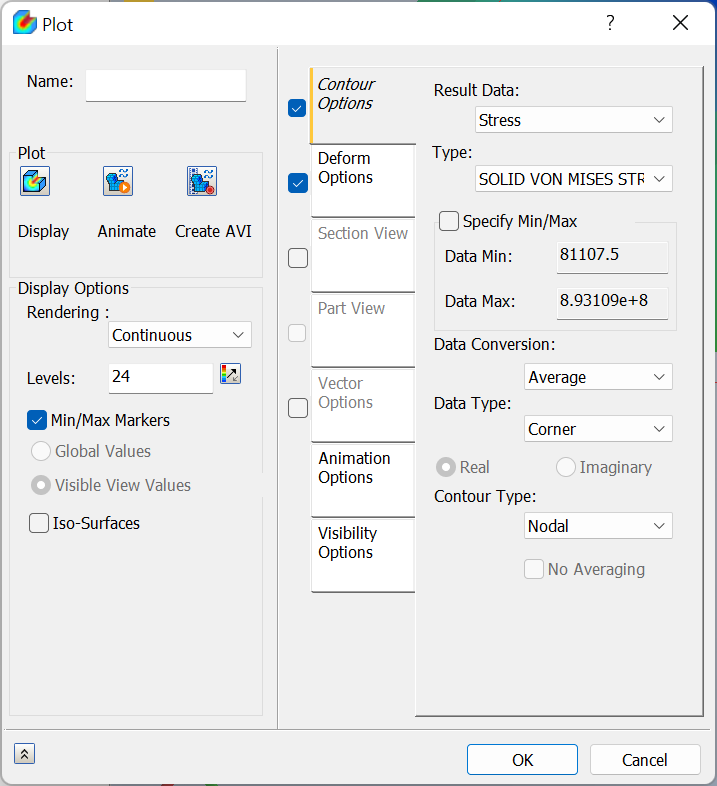Click the Animate plot icon

[118, 181]
